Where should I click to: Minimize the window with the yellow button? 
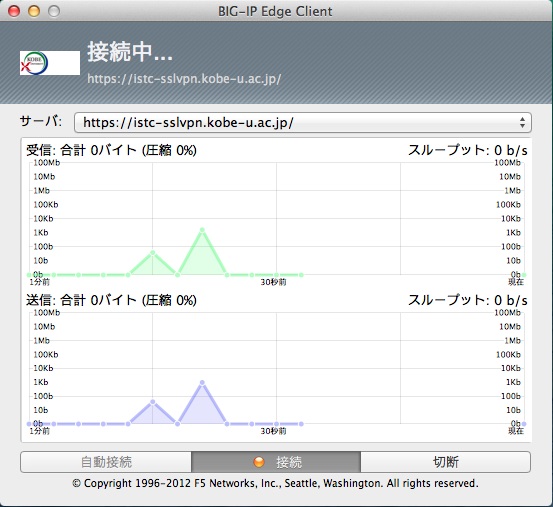click(x=34, y=11)
